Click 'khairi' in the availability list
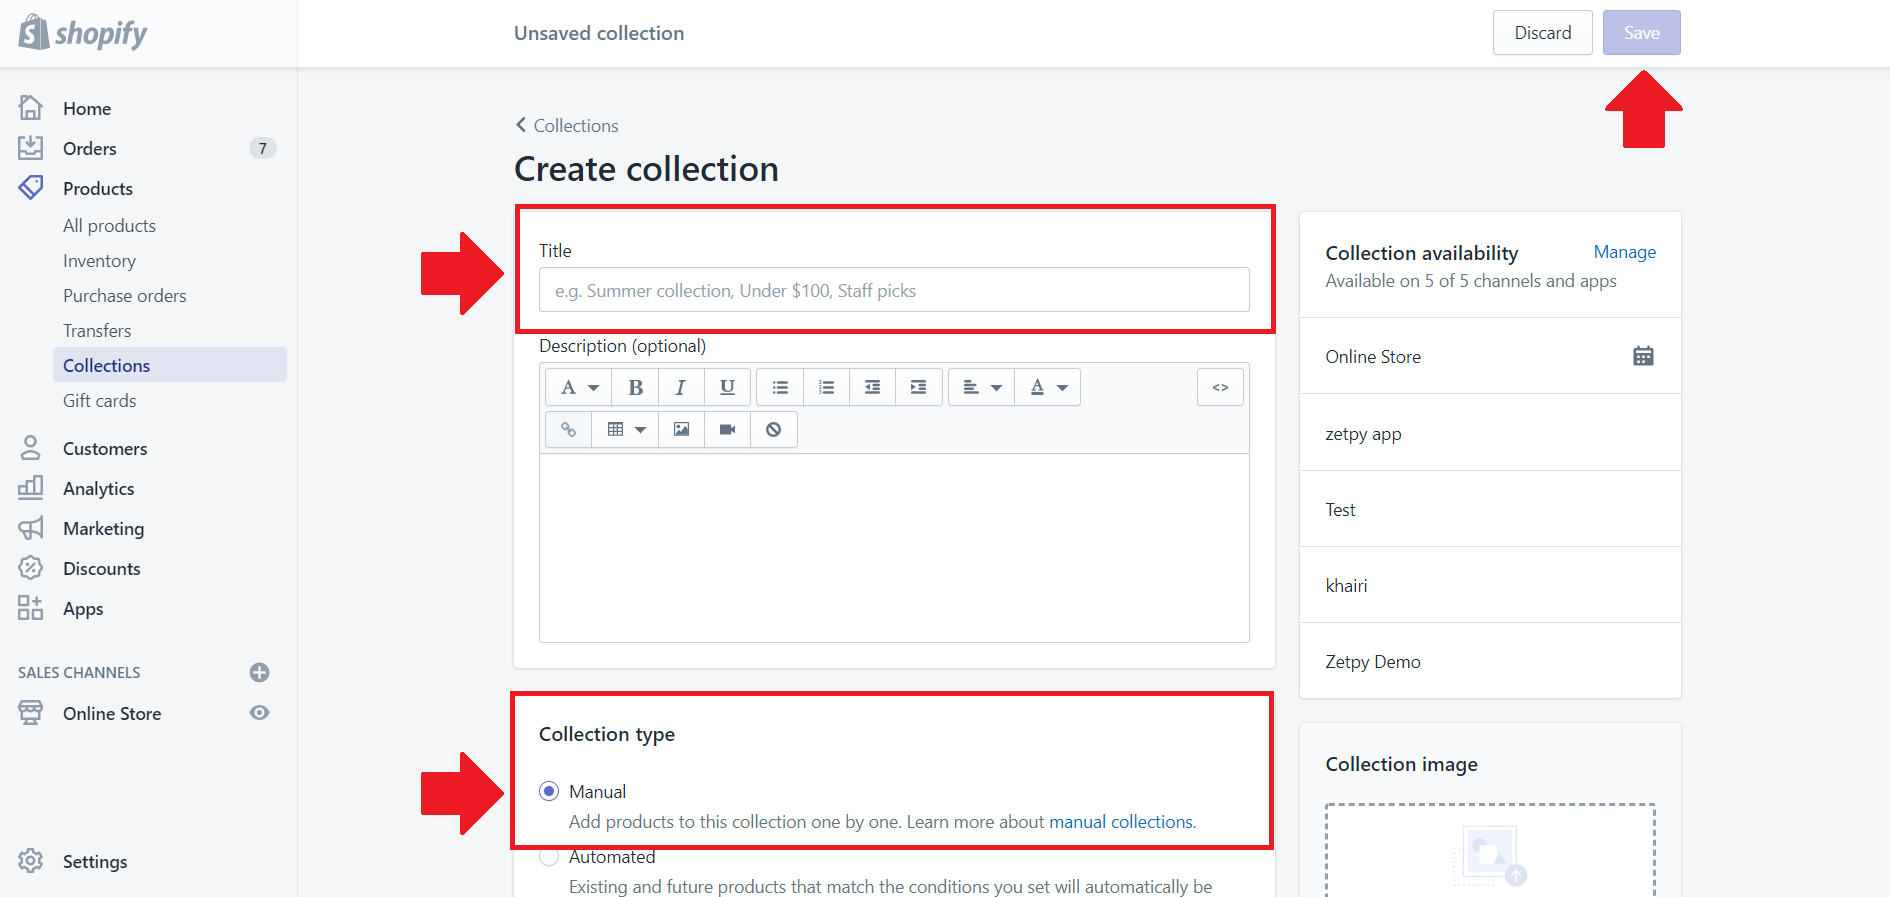 click(1346, 586)
